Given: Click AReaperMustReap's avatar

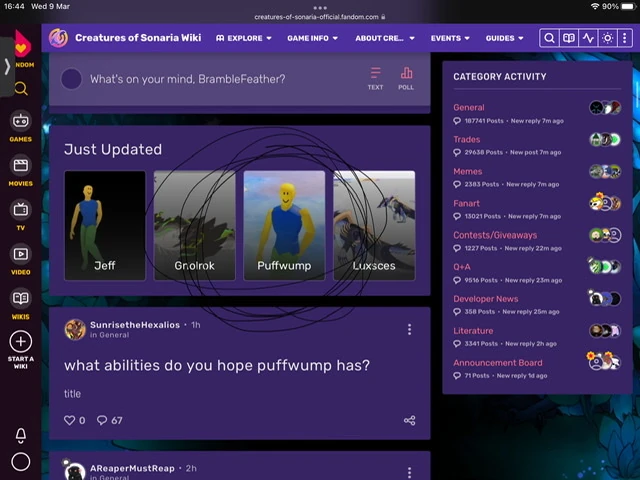Looking at the screenshot, I should click(x=74, y=471).
